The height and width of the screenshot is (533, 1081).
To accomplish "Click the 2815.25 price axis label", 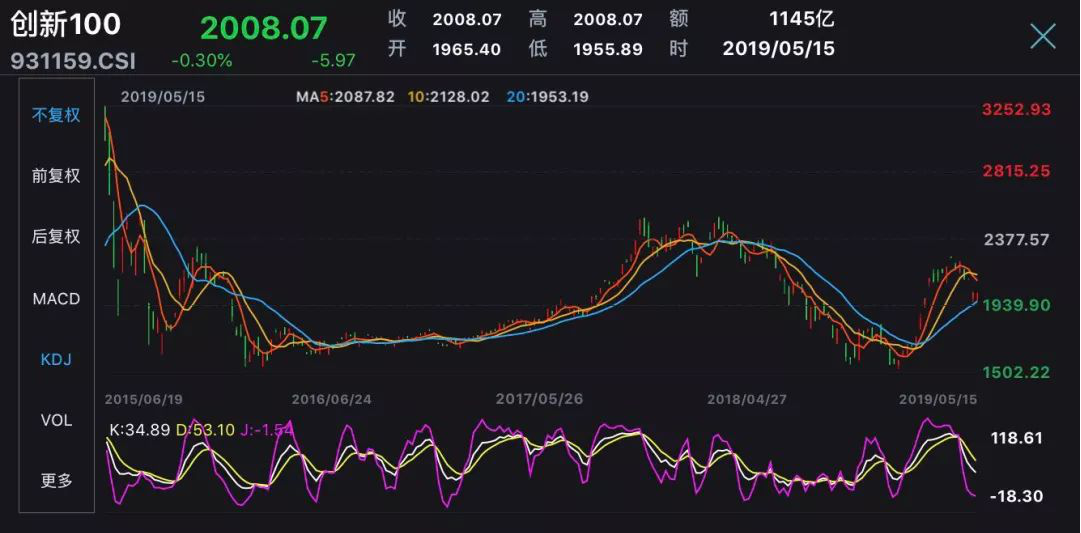I will (x=1018, y=170).
